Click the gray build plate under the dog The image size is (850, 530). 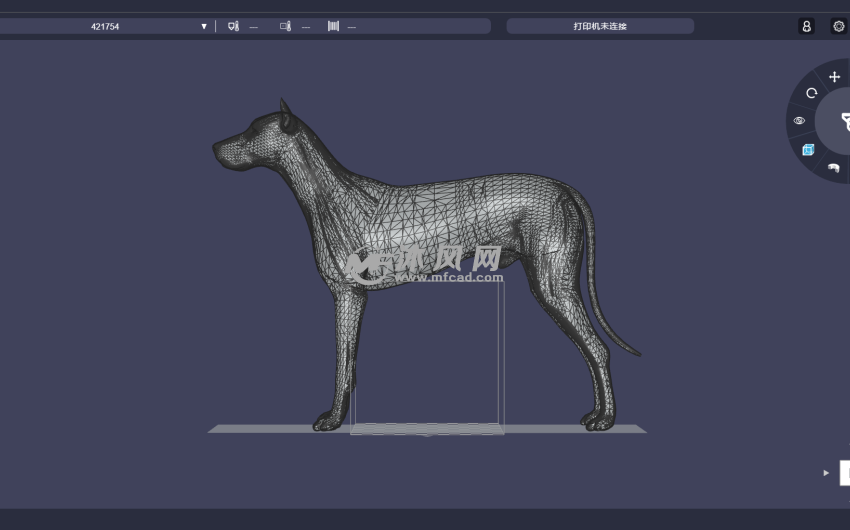coord(260,429)
